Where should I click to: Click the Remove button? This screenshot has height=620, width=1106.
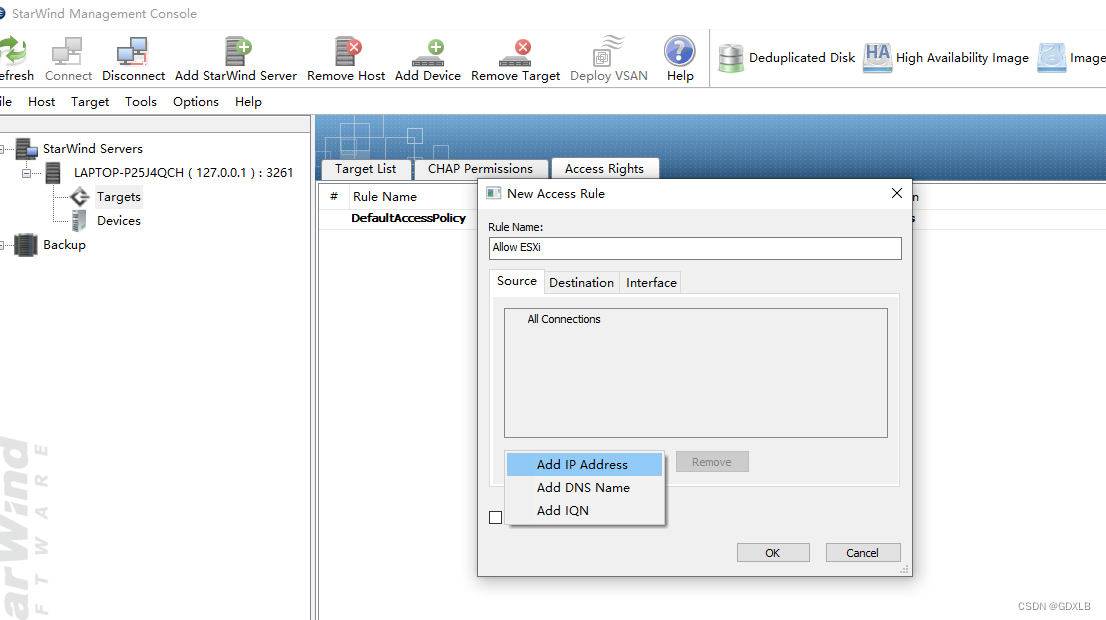[712, 462]
